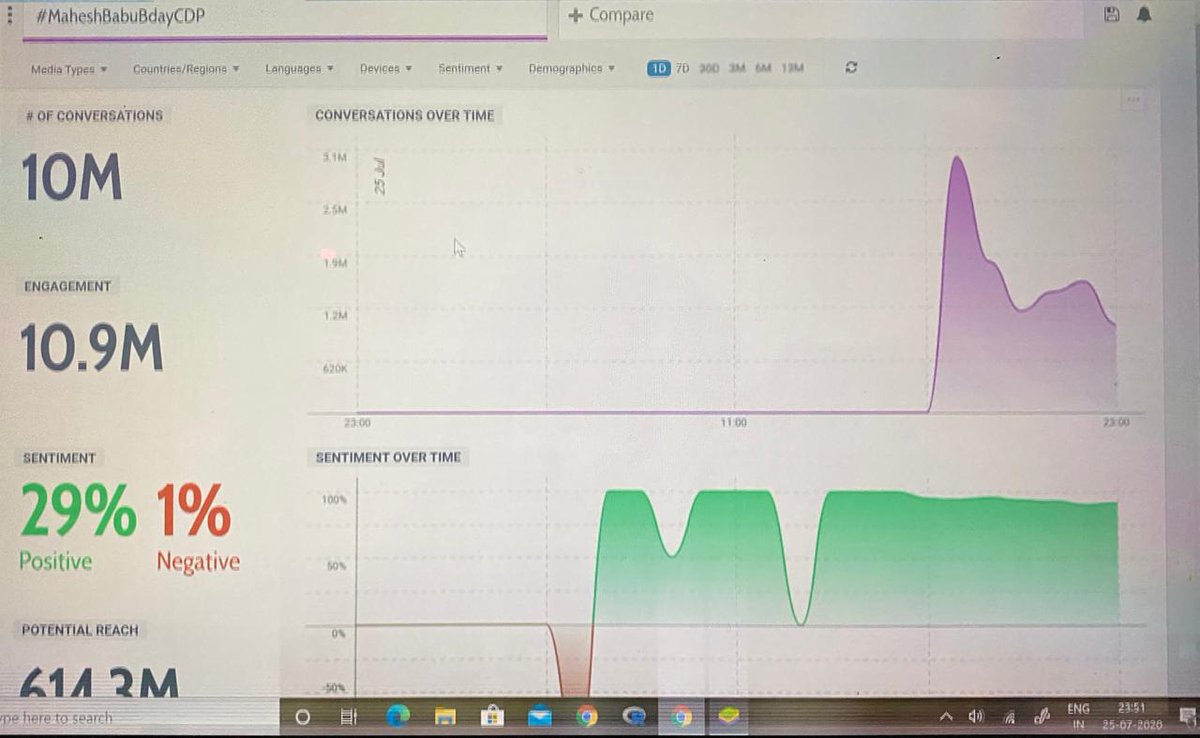Open the Conversations Over Time options menu
The height and width of the screenshot is (738, 1200).
click(x=1133, y=101)
